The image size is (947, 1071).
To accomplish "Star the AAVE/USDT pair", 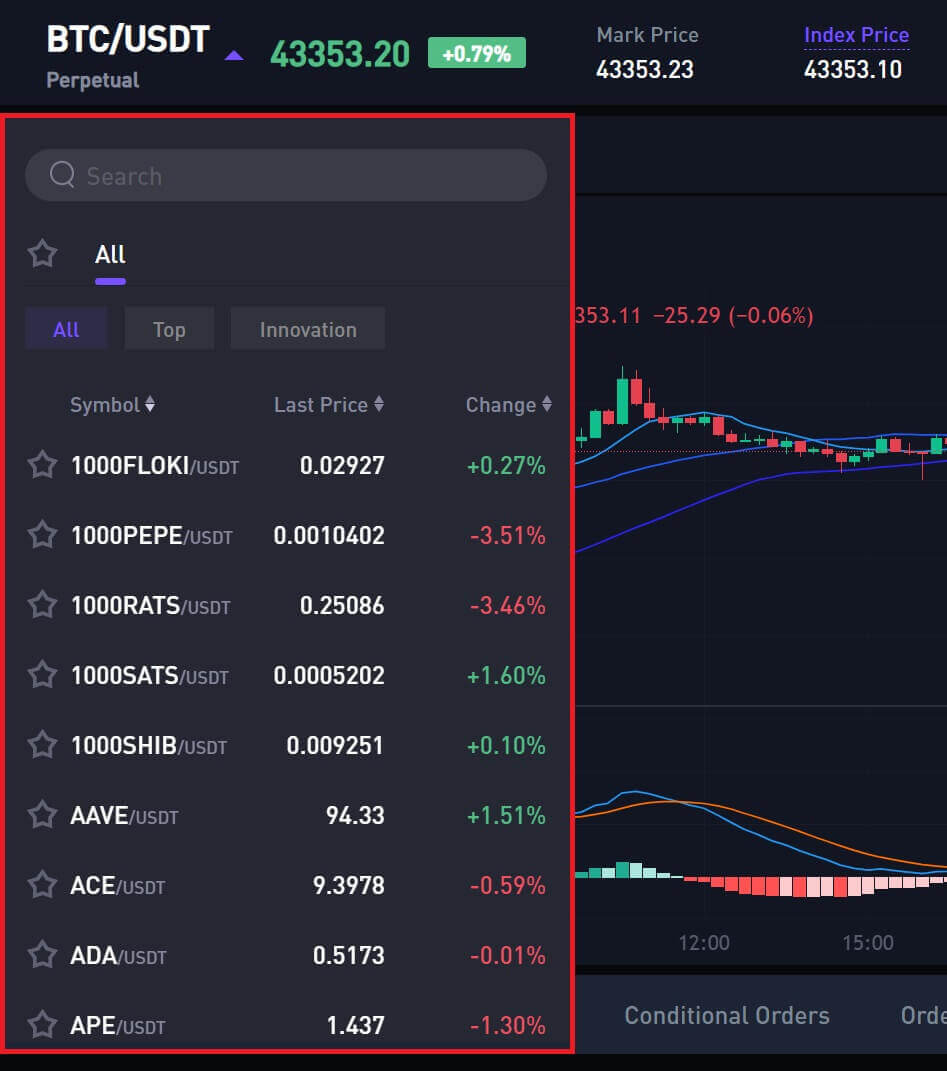I will pos(42,815).
